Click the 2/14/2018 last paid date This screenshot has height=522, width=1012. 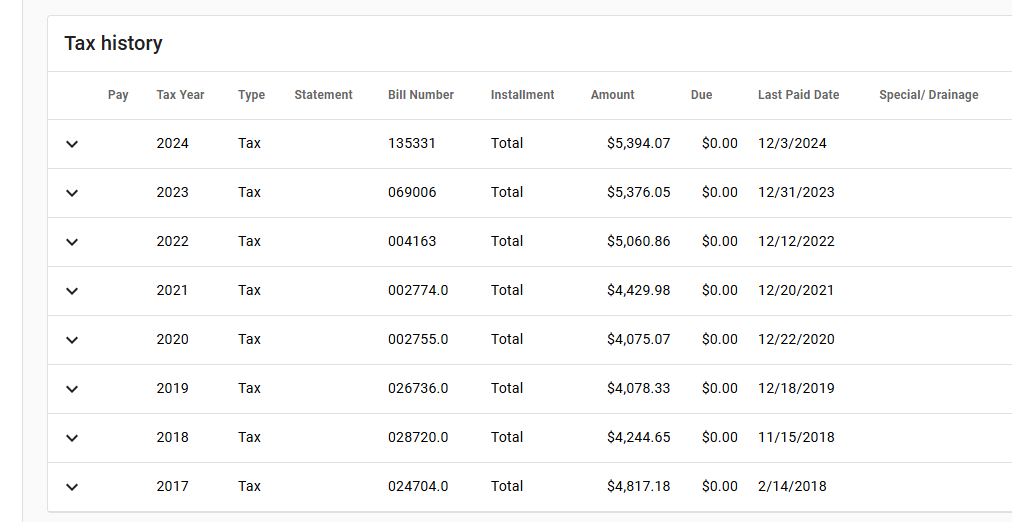pyautogui.click(x=792, y=486)
